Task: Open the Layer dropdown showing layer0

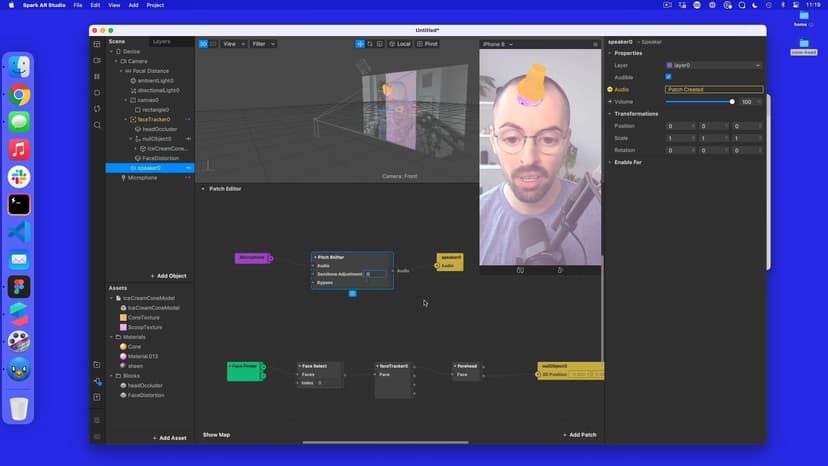Action: pyautogui.click(x=713, y=65)
